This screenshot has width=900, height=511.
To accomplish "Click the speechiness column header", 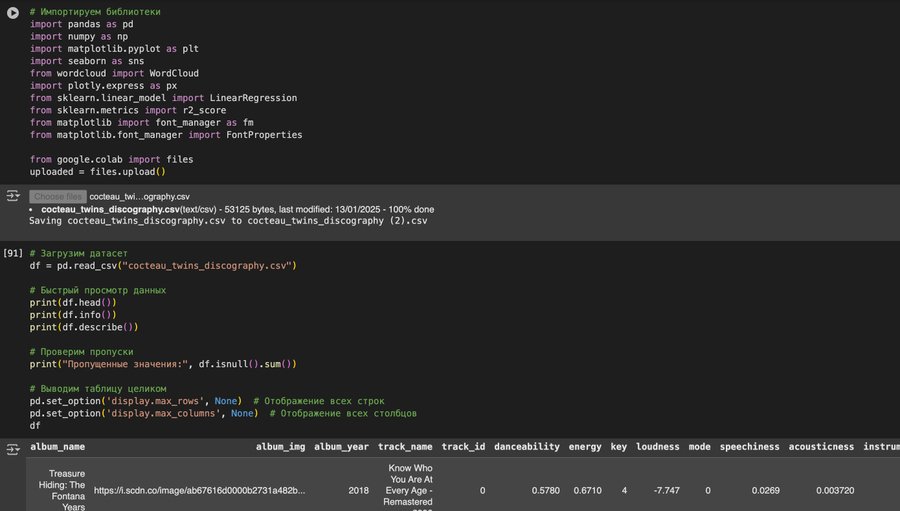I will tap(748, 446).
